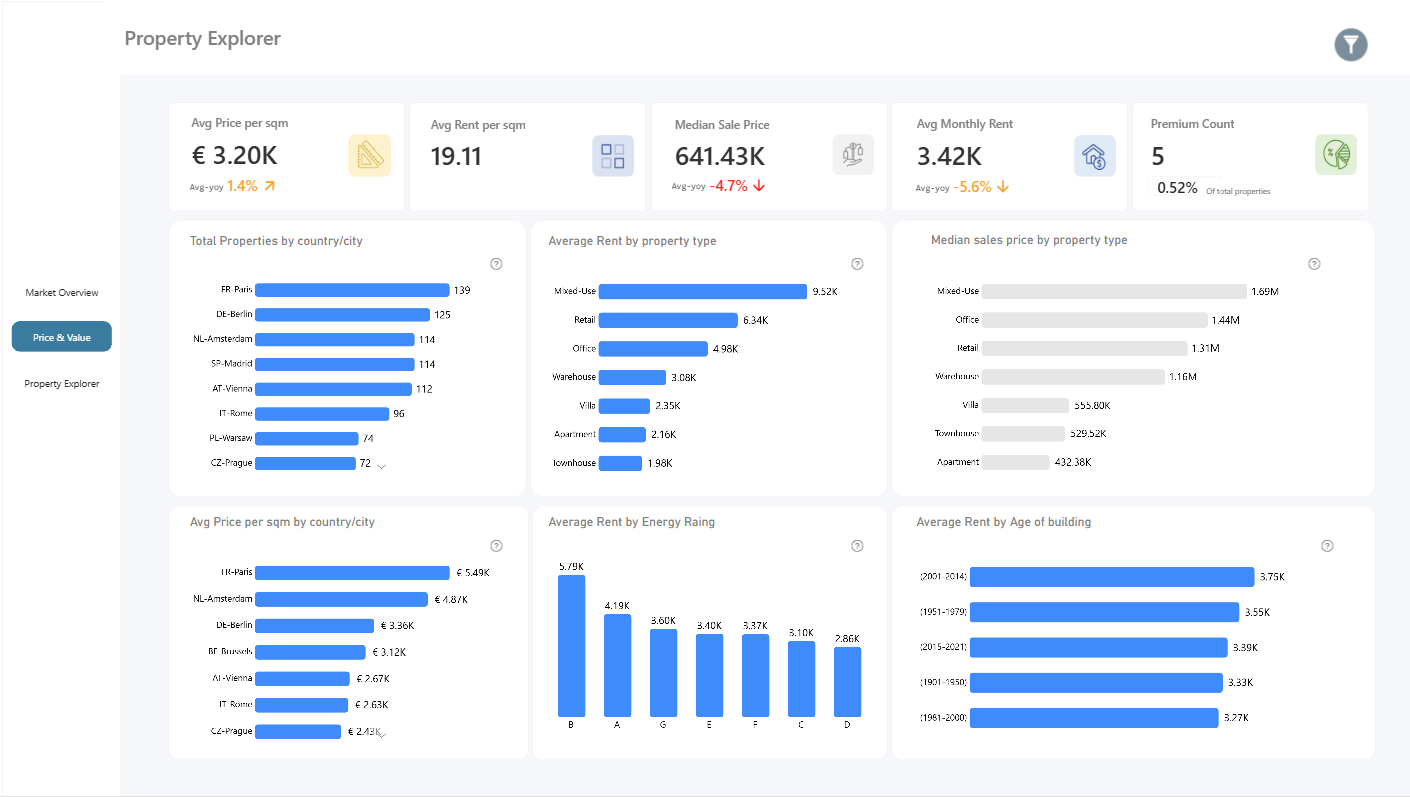Image resolution: width=1410 pixels, height=797 pixels.
Task: Select the Mixed-Use bar in Average Rent chart
Action: (x=702, y=292)
